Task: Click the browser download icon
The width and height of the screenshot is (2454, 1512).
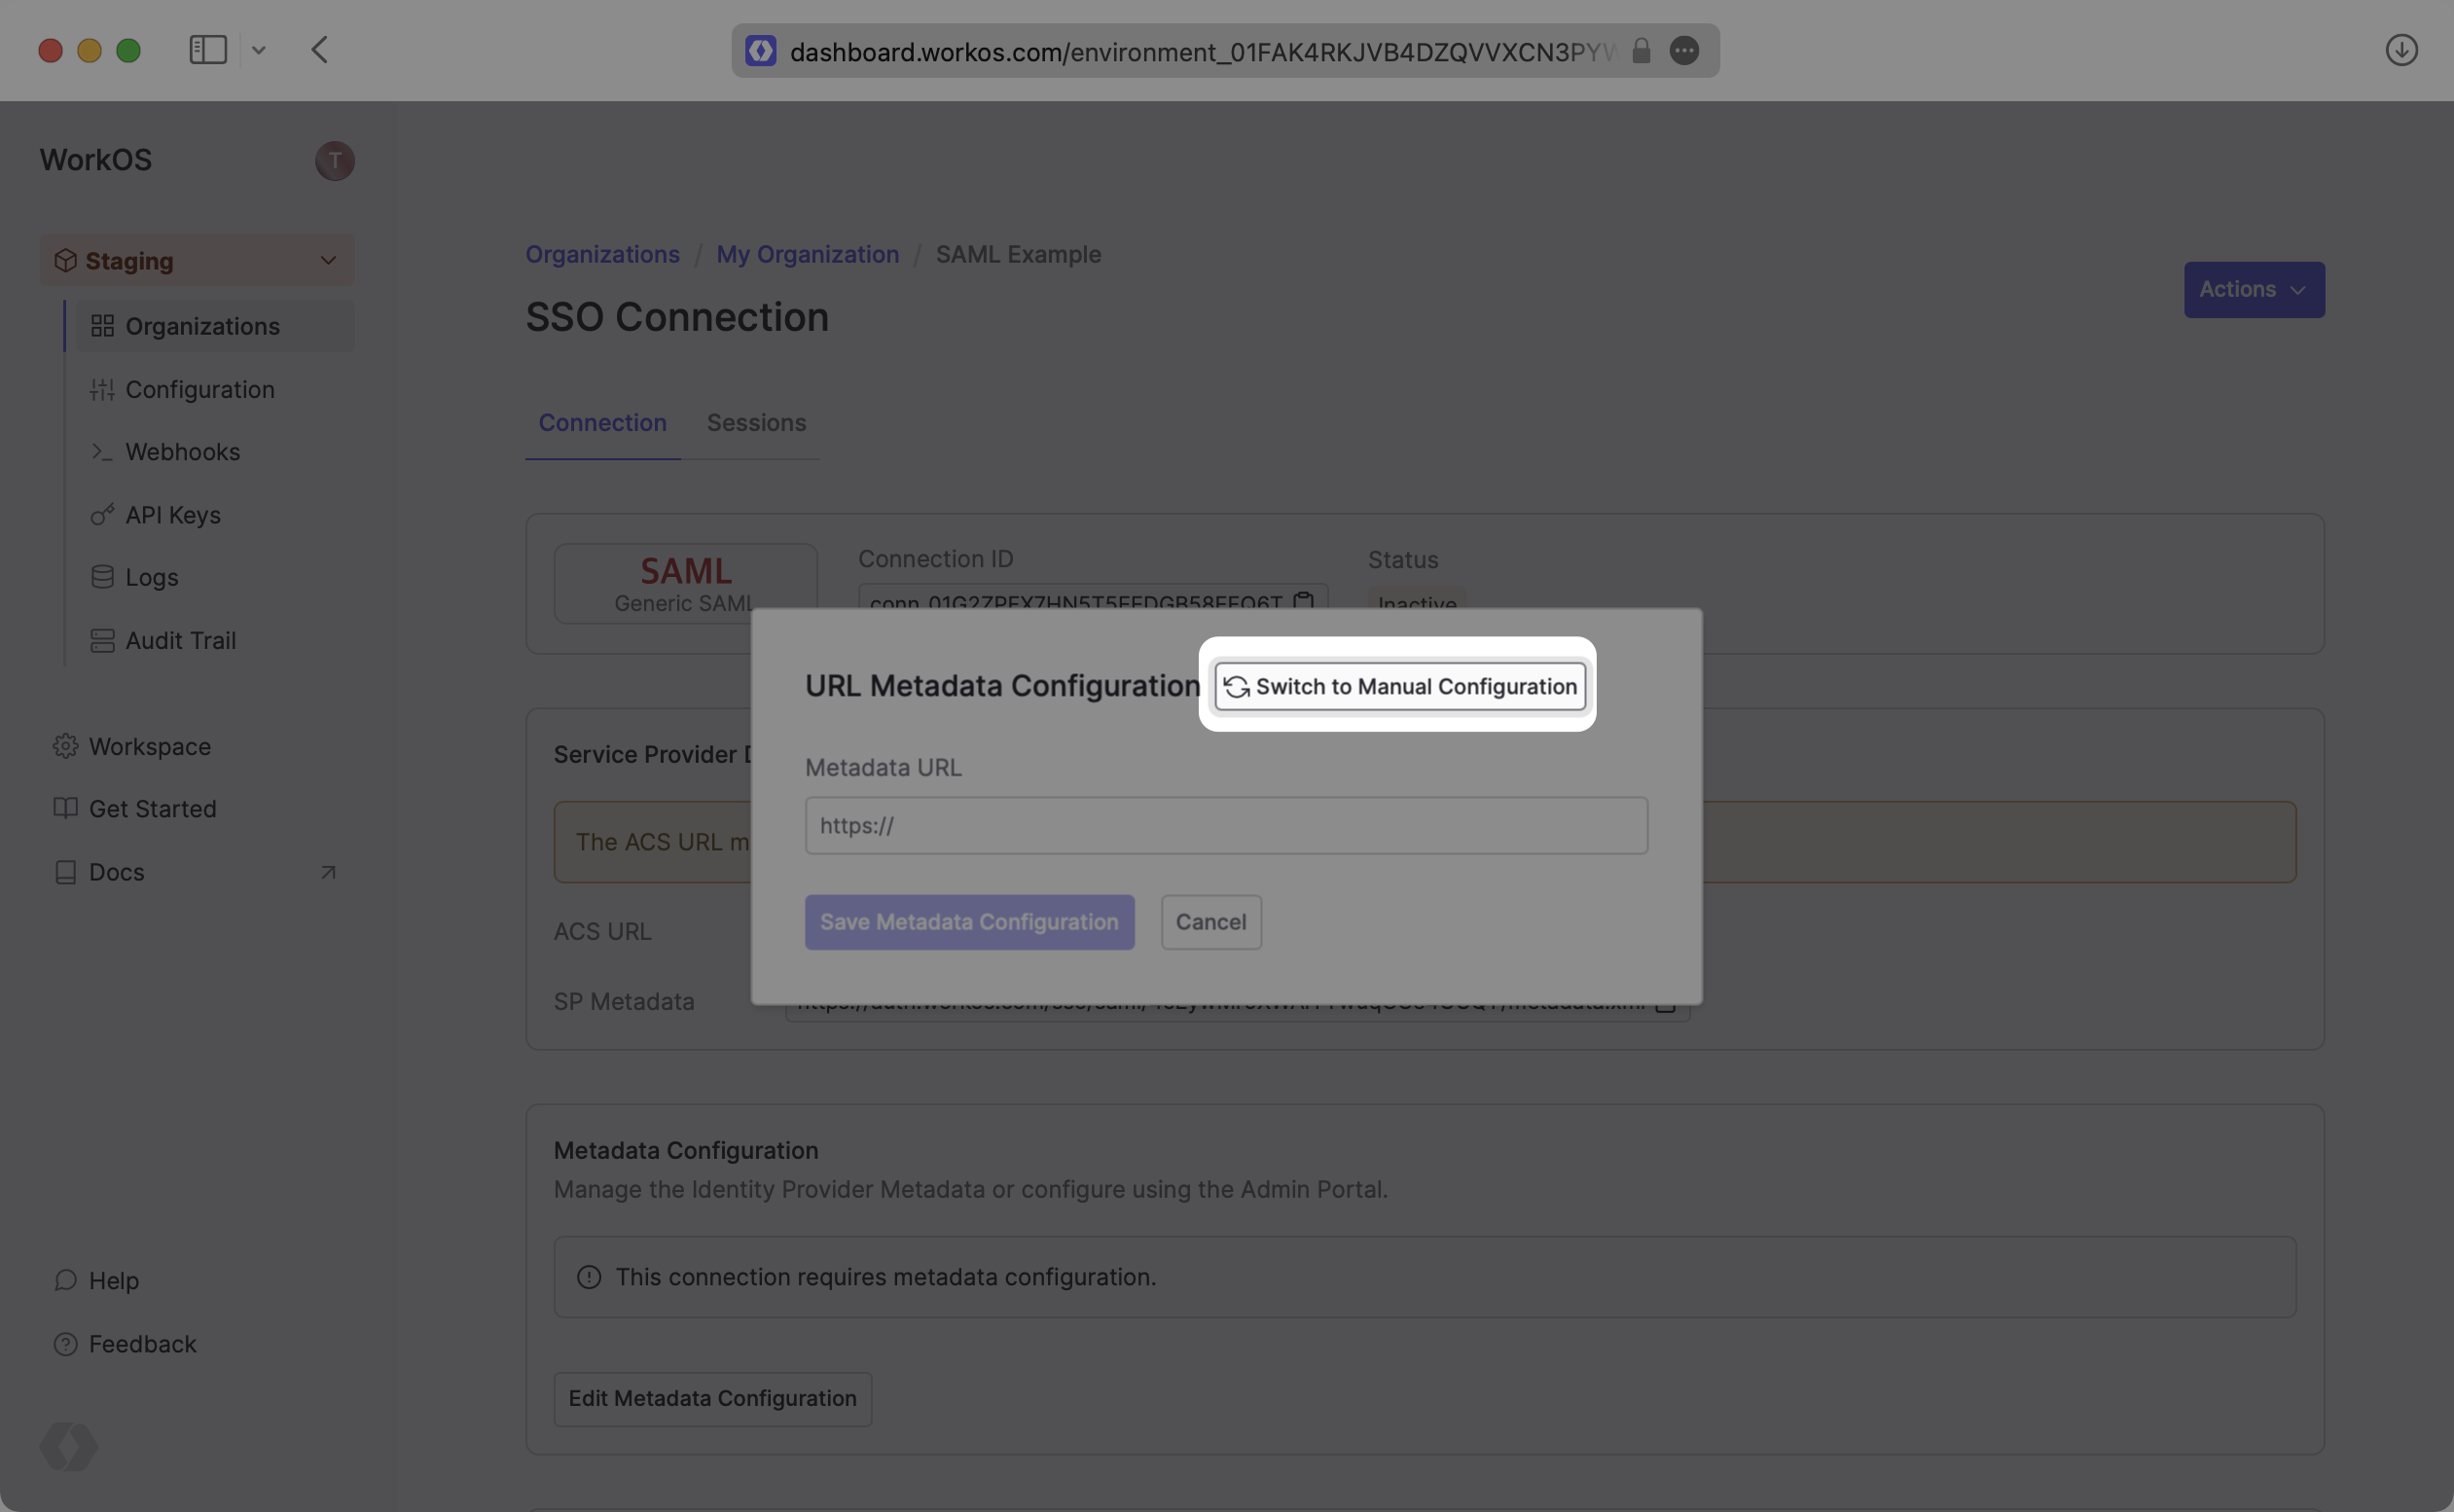Action: coord(2402,49)
